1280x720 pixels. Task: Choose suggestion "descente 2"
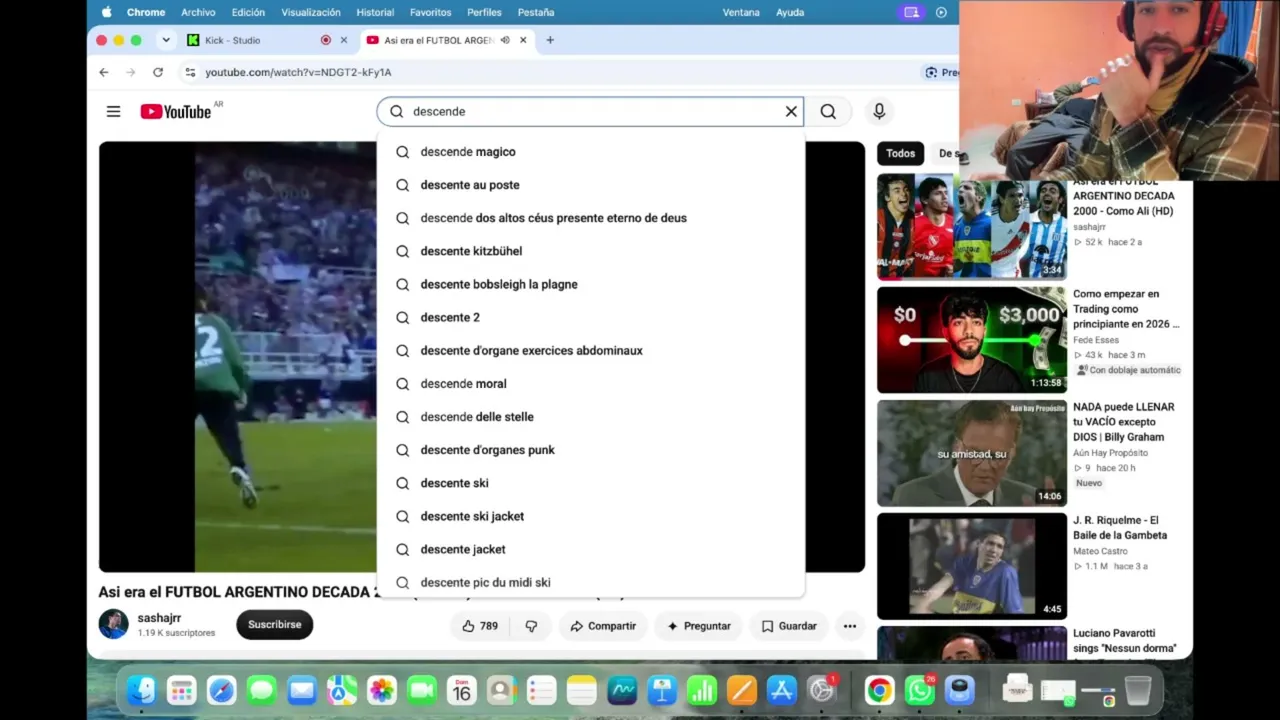click(590, 317)
